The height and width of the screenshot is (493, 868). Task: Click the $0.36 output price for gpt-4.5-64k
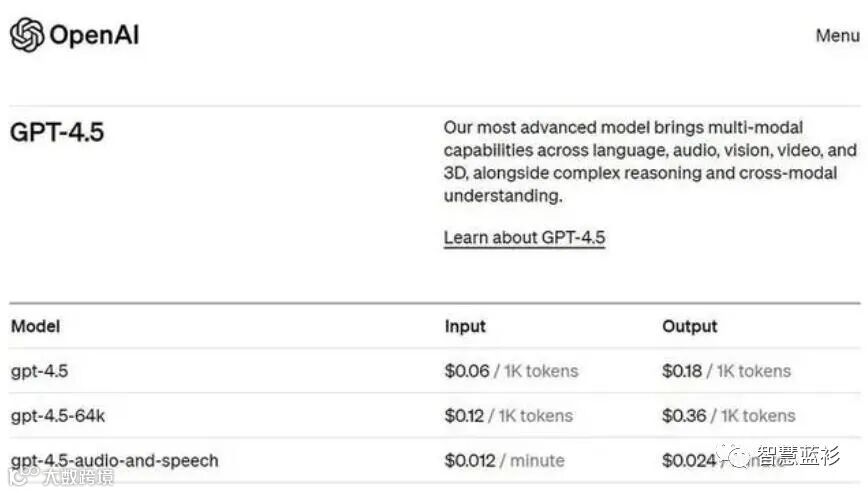[x=684, y=415]
